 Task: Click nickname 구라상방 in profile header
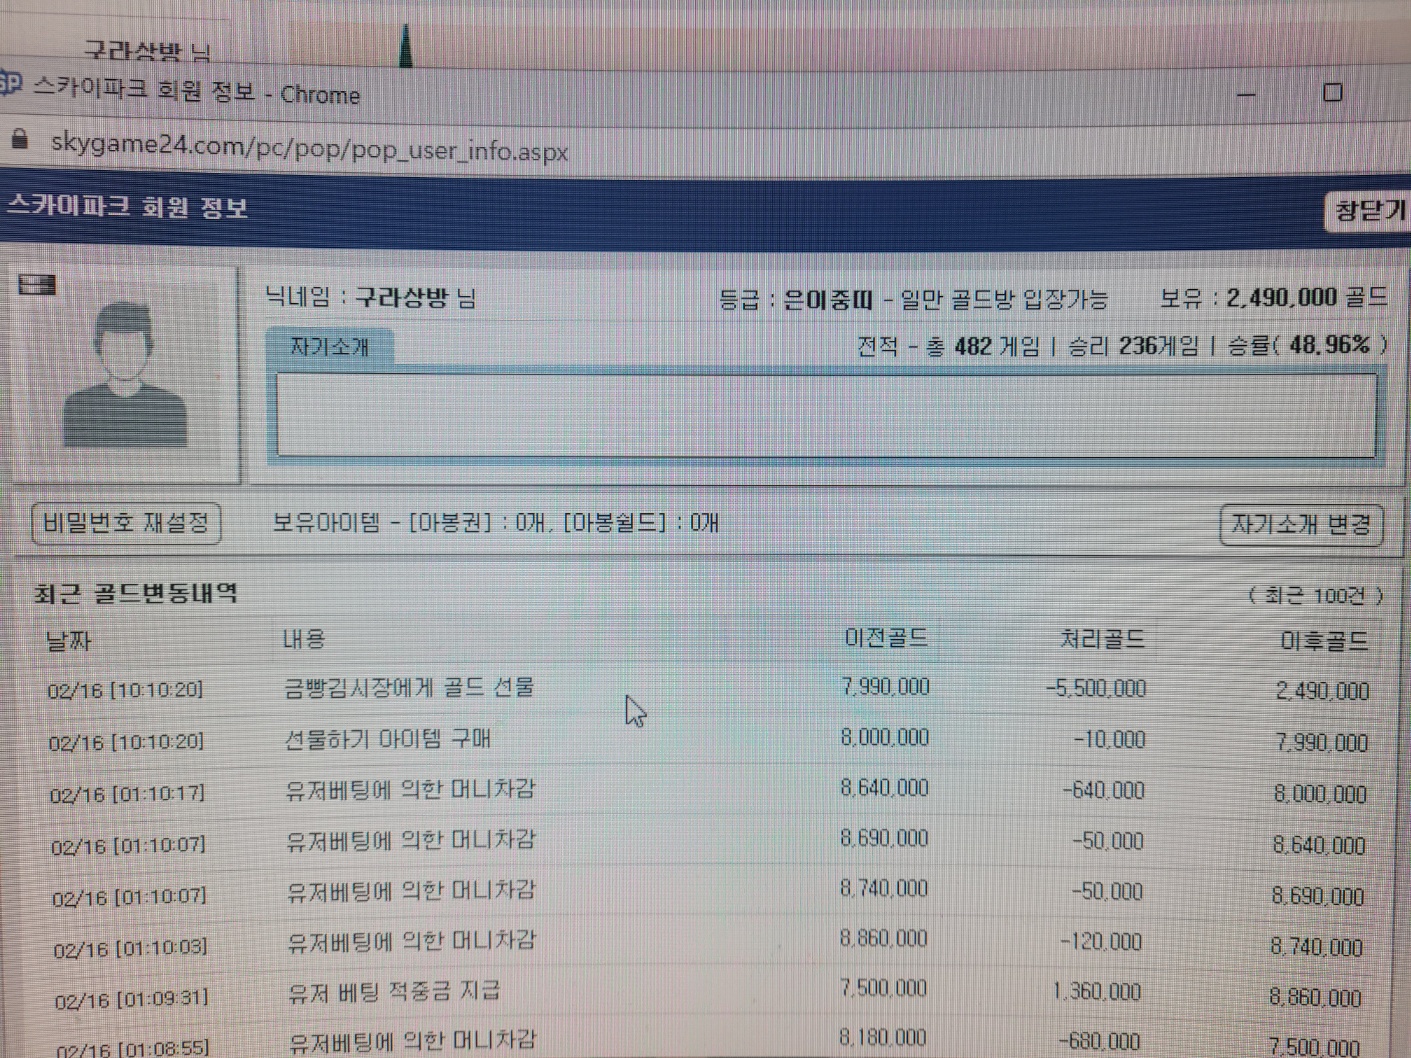[x=401, y=297]
